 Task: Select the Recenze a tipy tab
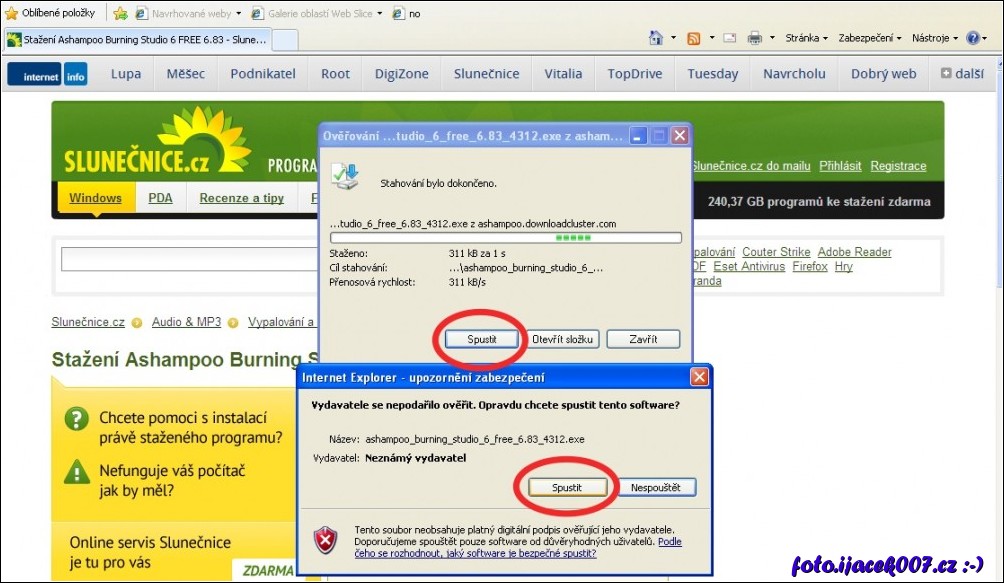(x=241, y=198)
